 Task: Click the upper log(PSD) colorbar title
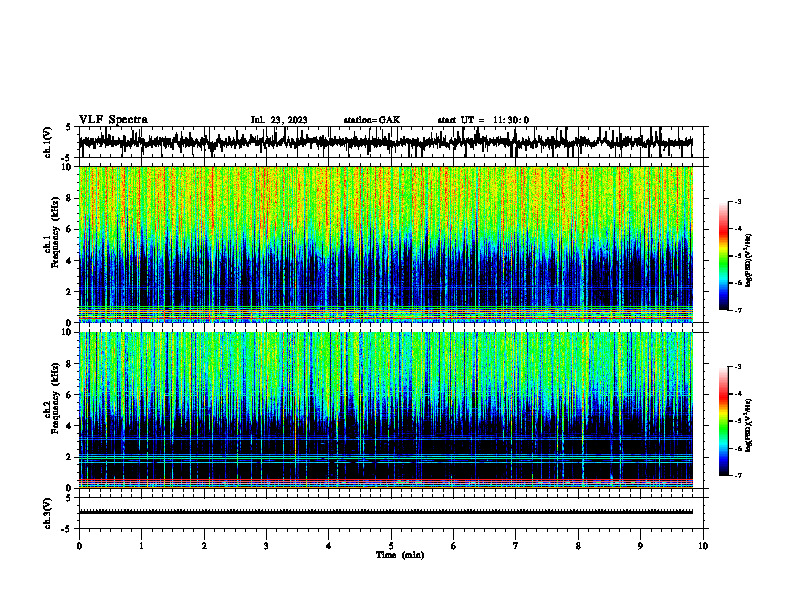coord(749,260)
